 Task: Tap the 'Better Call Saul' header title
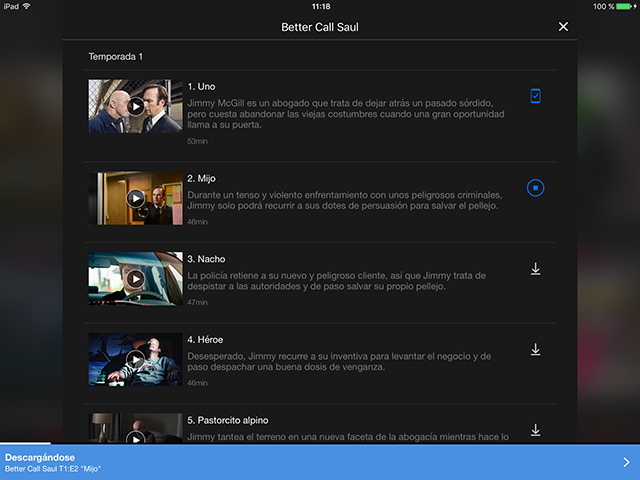(x=320, y=27)
